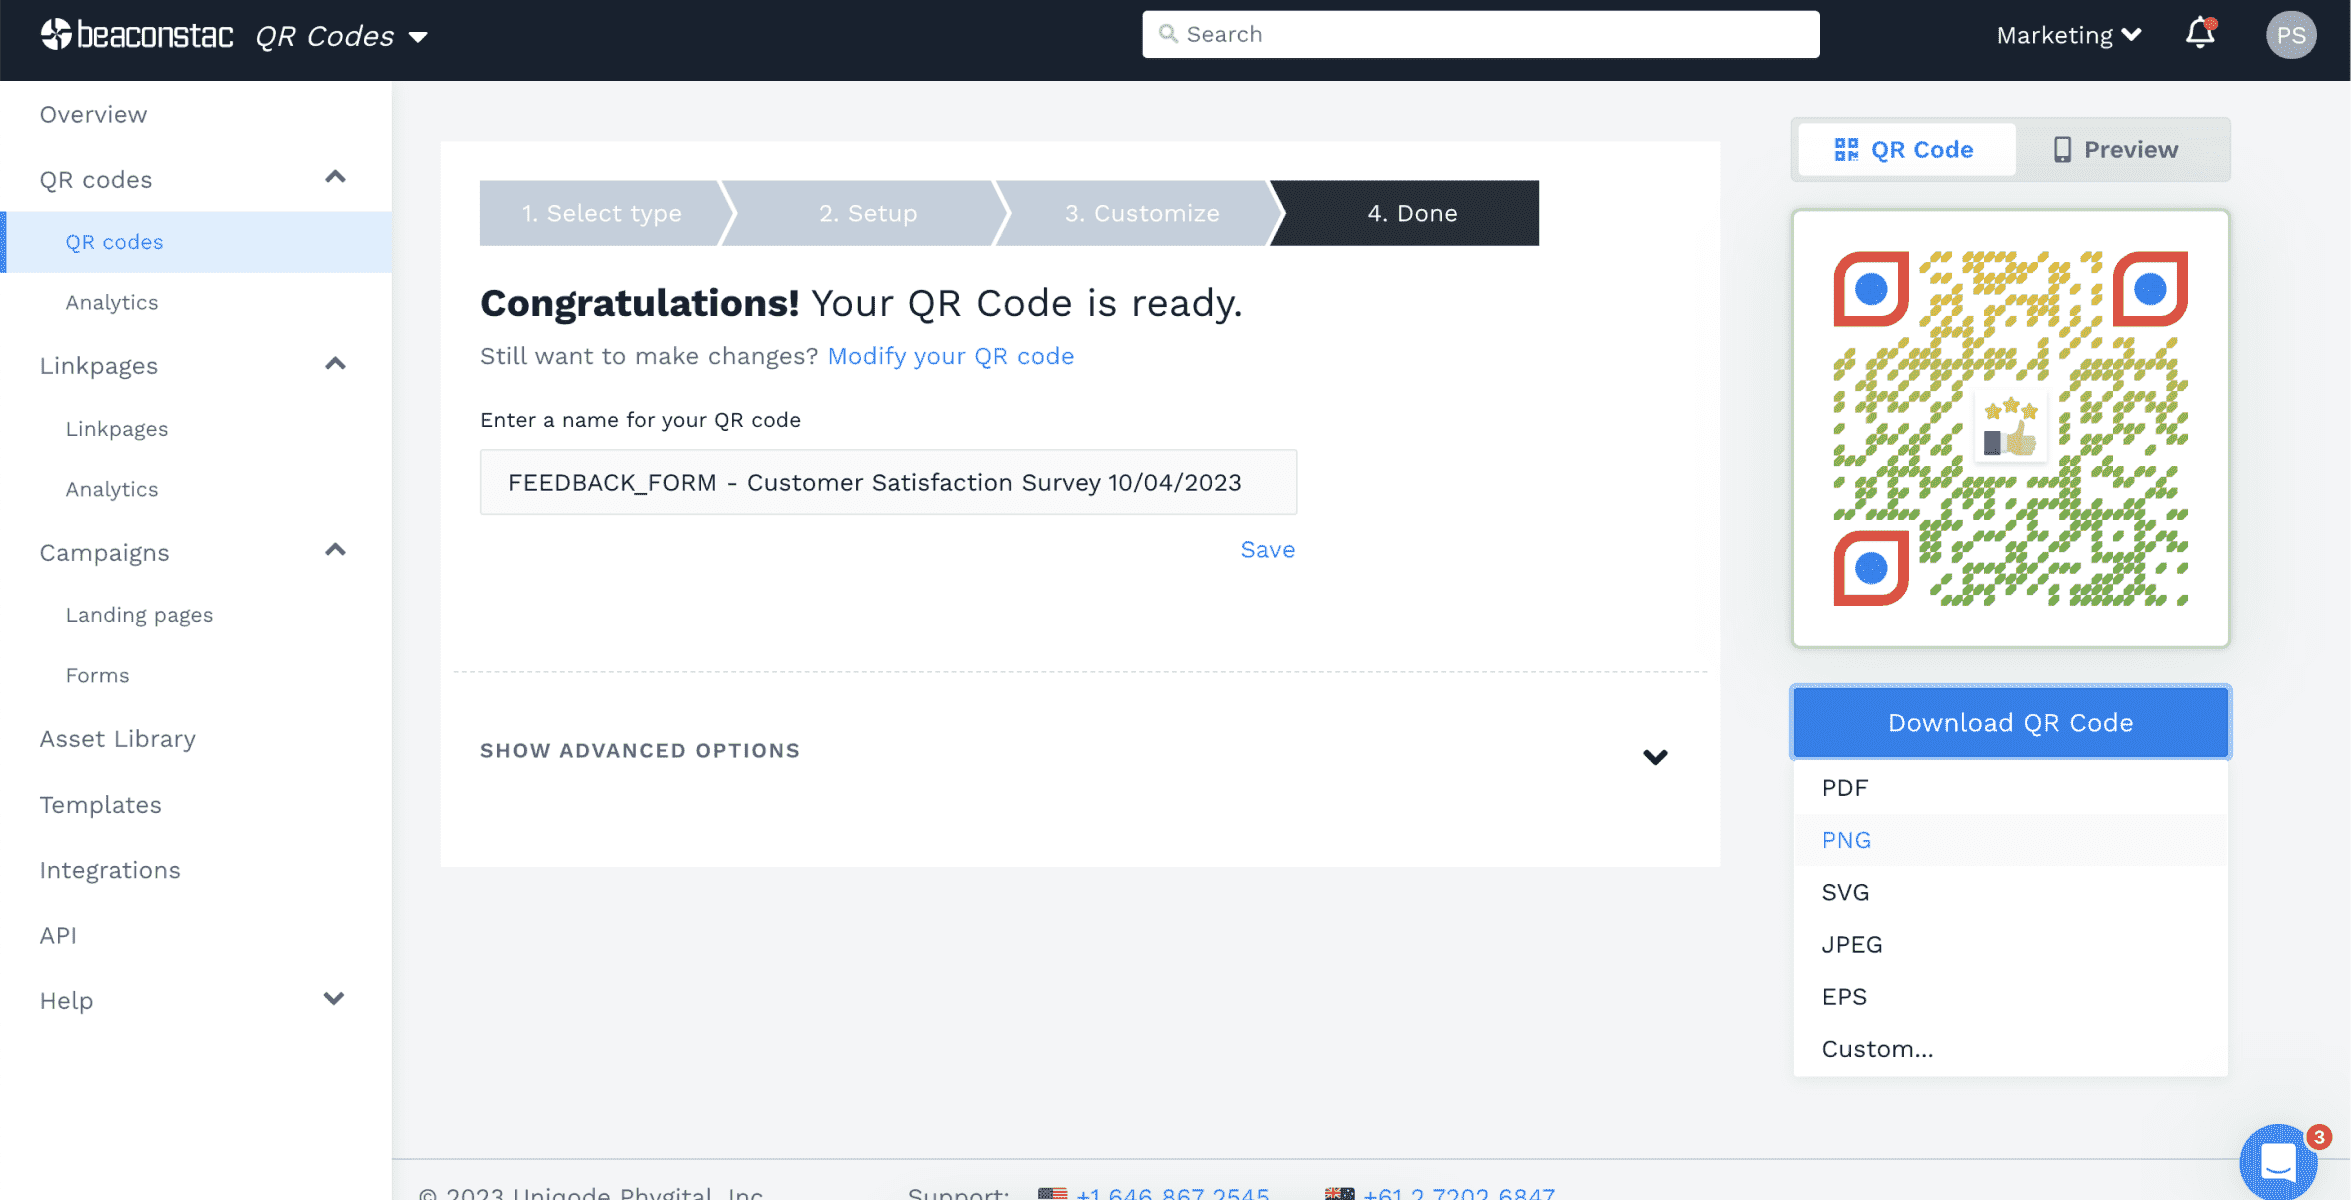
Task: Select PNG download format
Action: pos(1846,840)
